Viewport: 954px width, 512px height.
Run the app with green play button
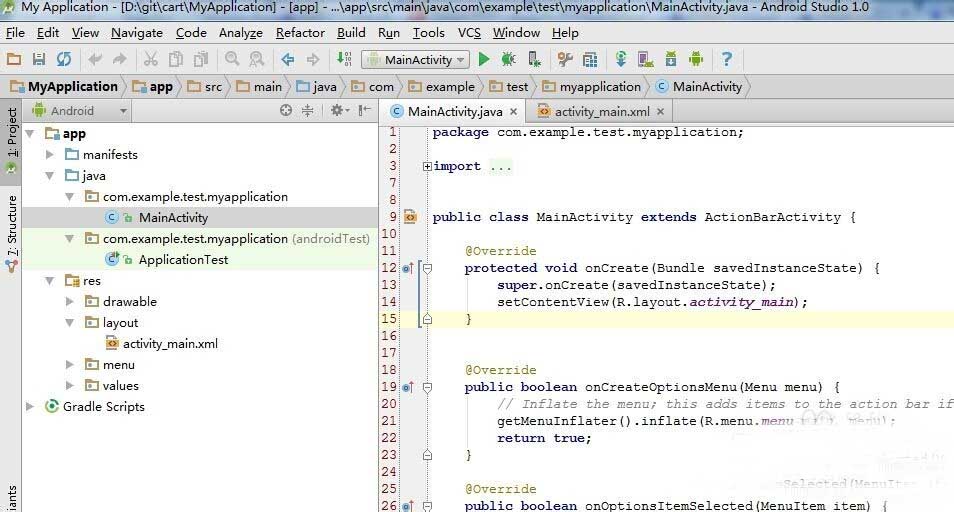(x=484, y=59)
